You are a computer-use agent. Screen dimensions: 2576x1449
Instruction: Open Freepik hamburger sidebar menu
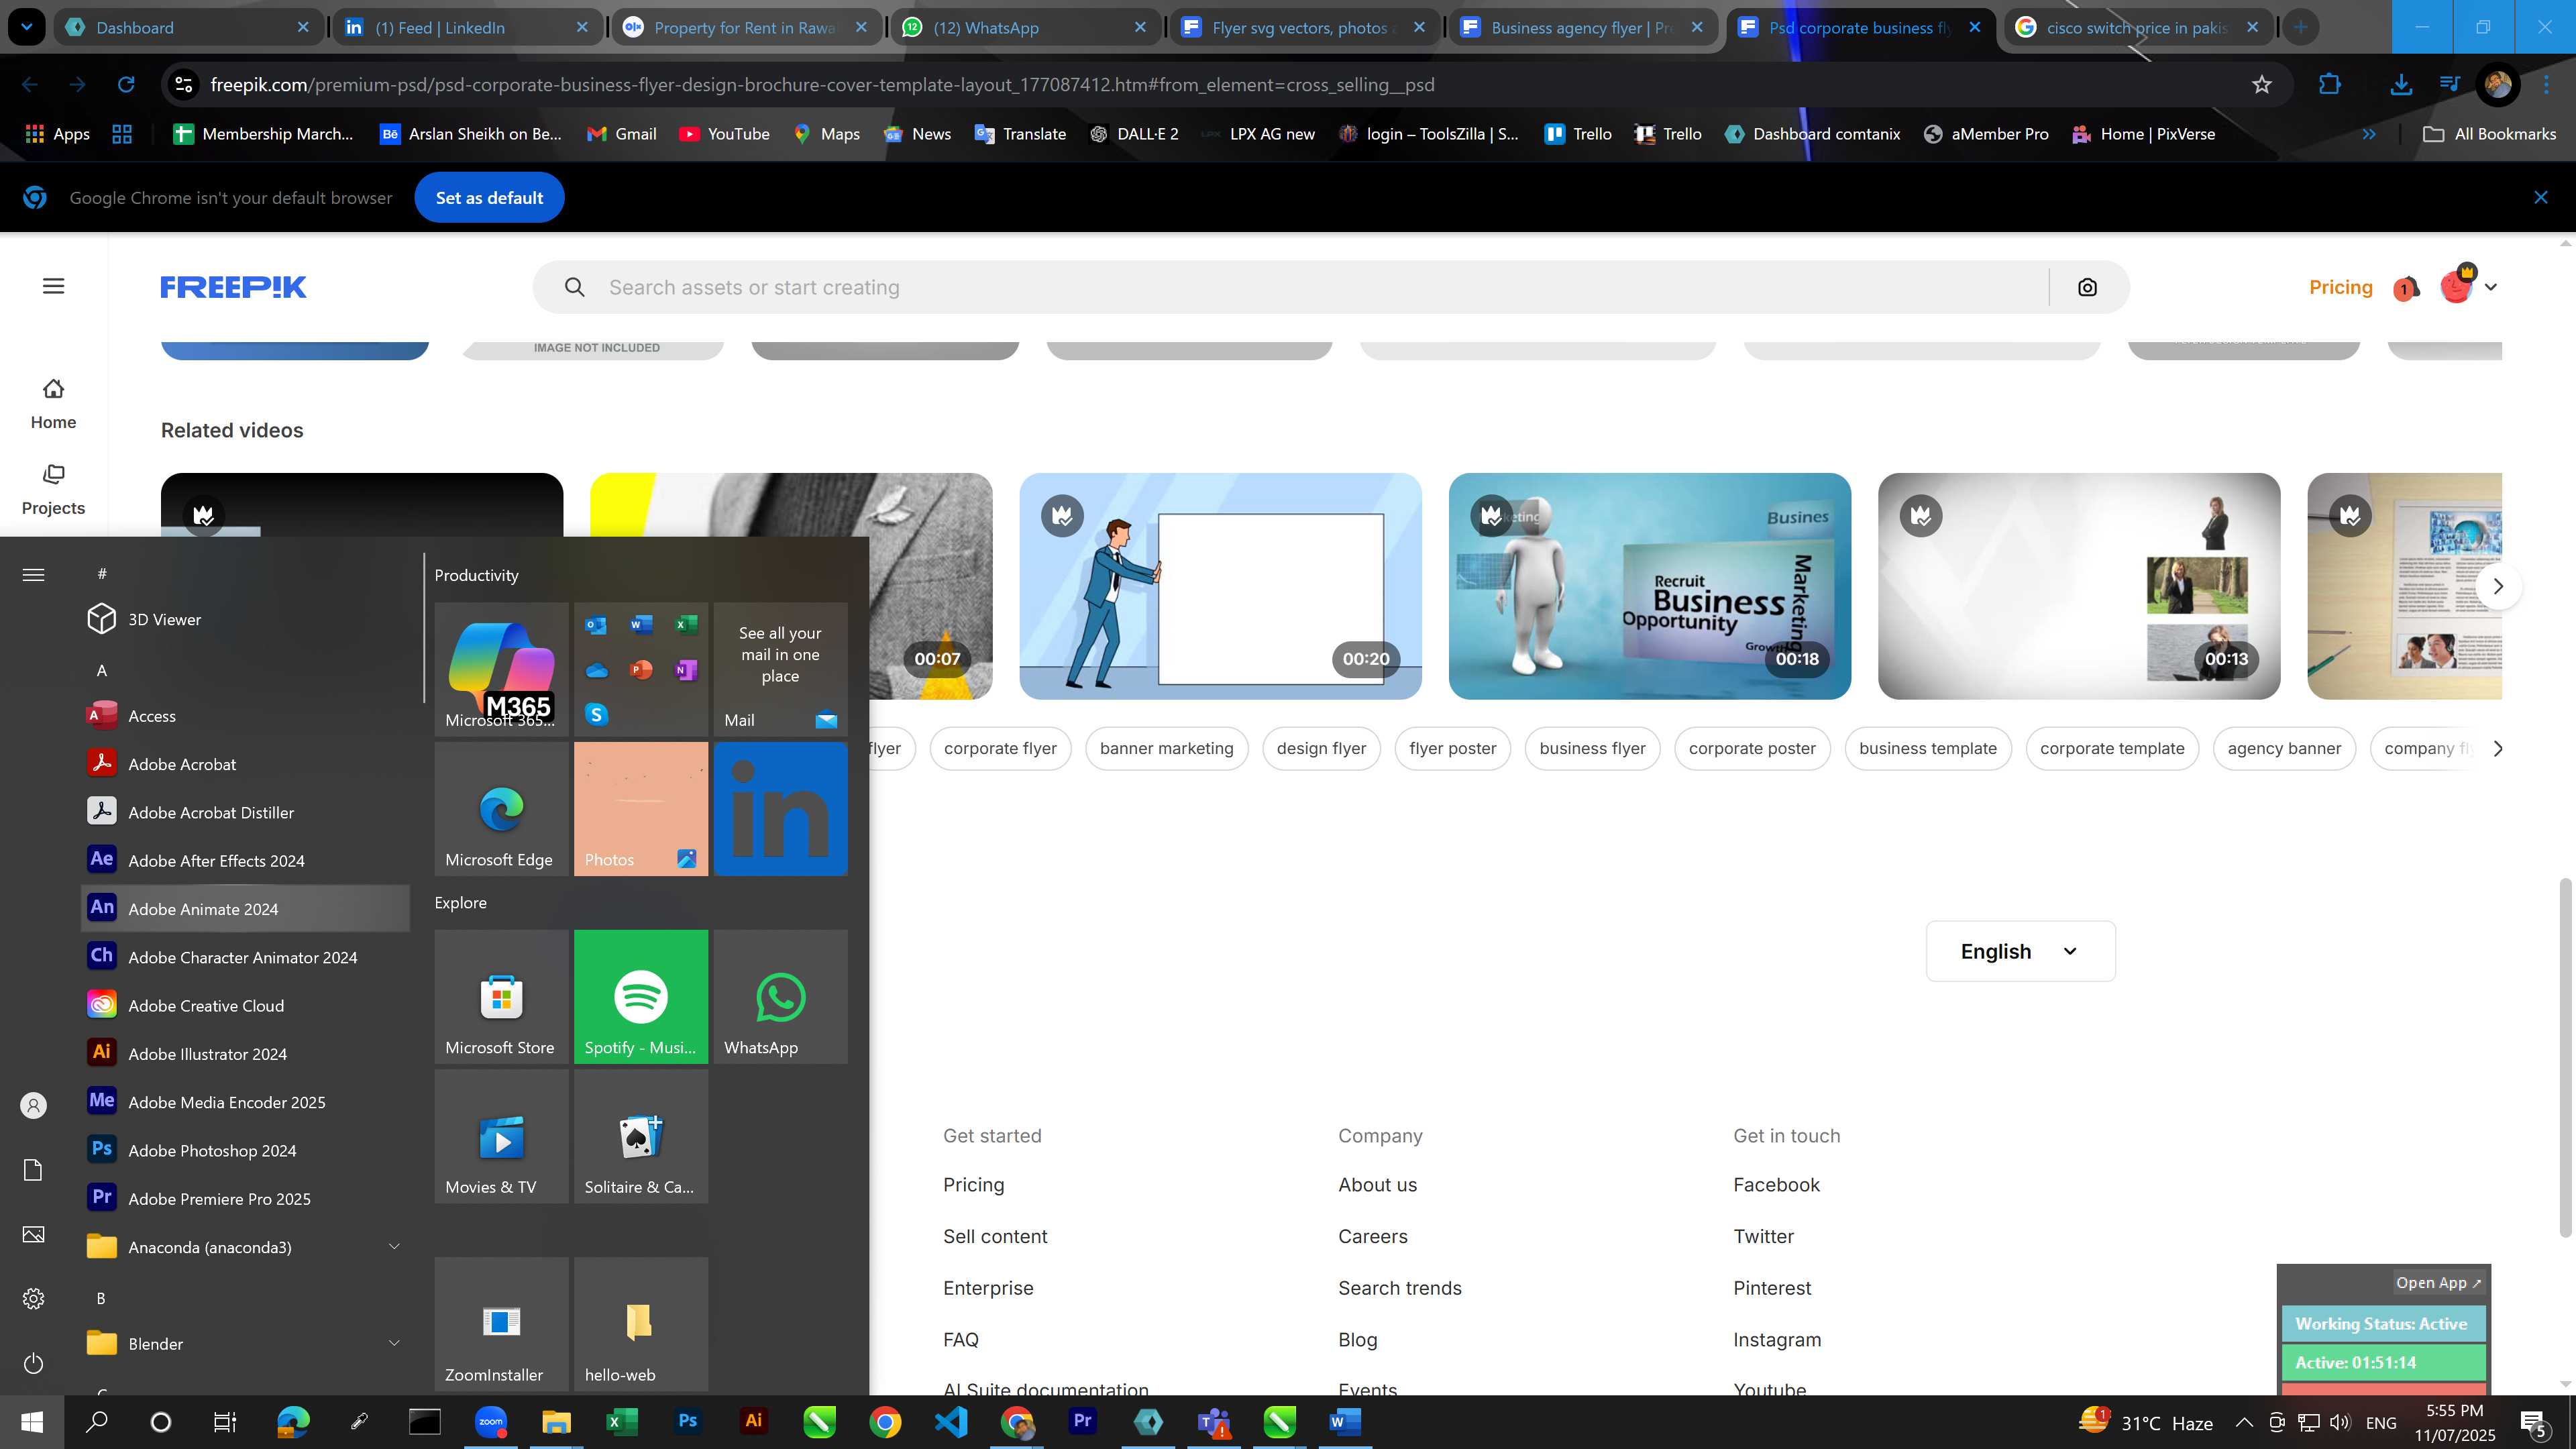coord(54,286)
